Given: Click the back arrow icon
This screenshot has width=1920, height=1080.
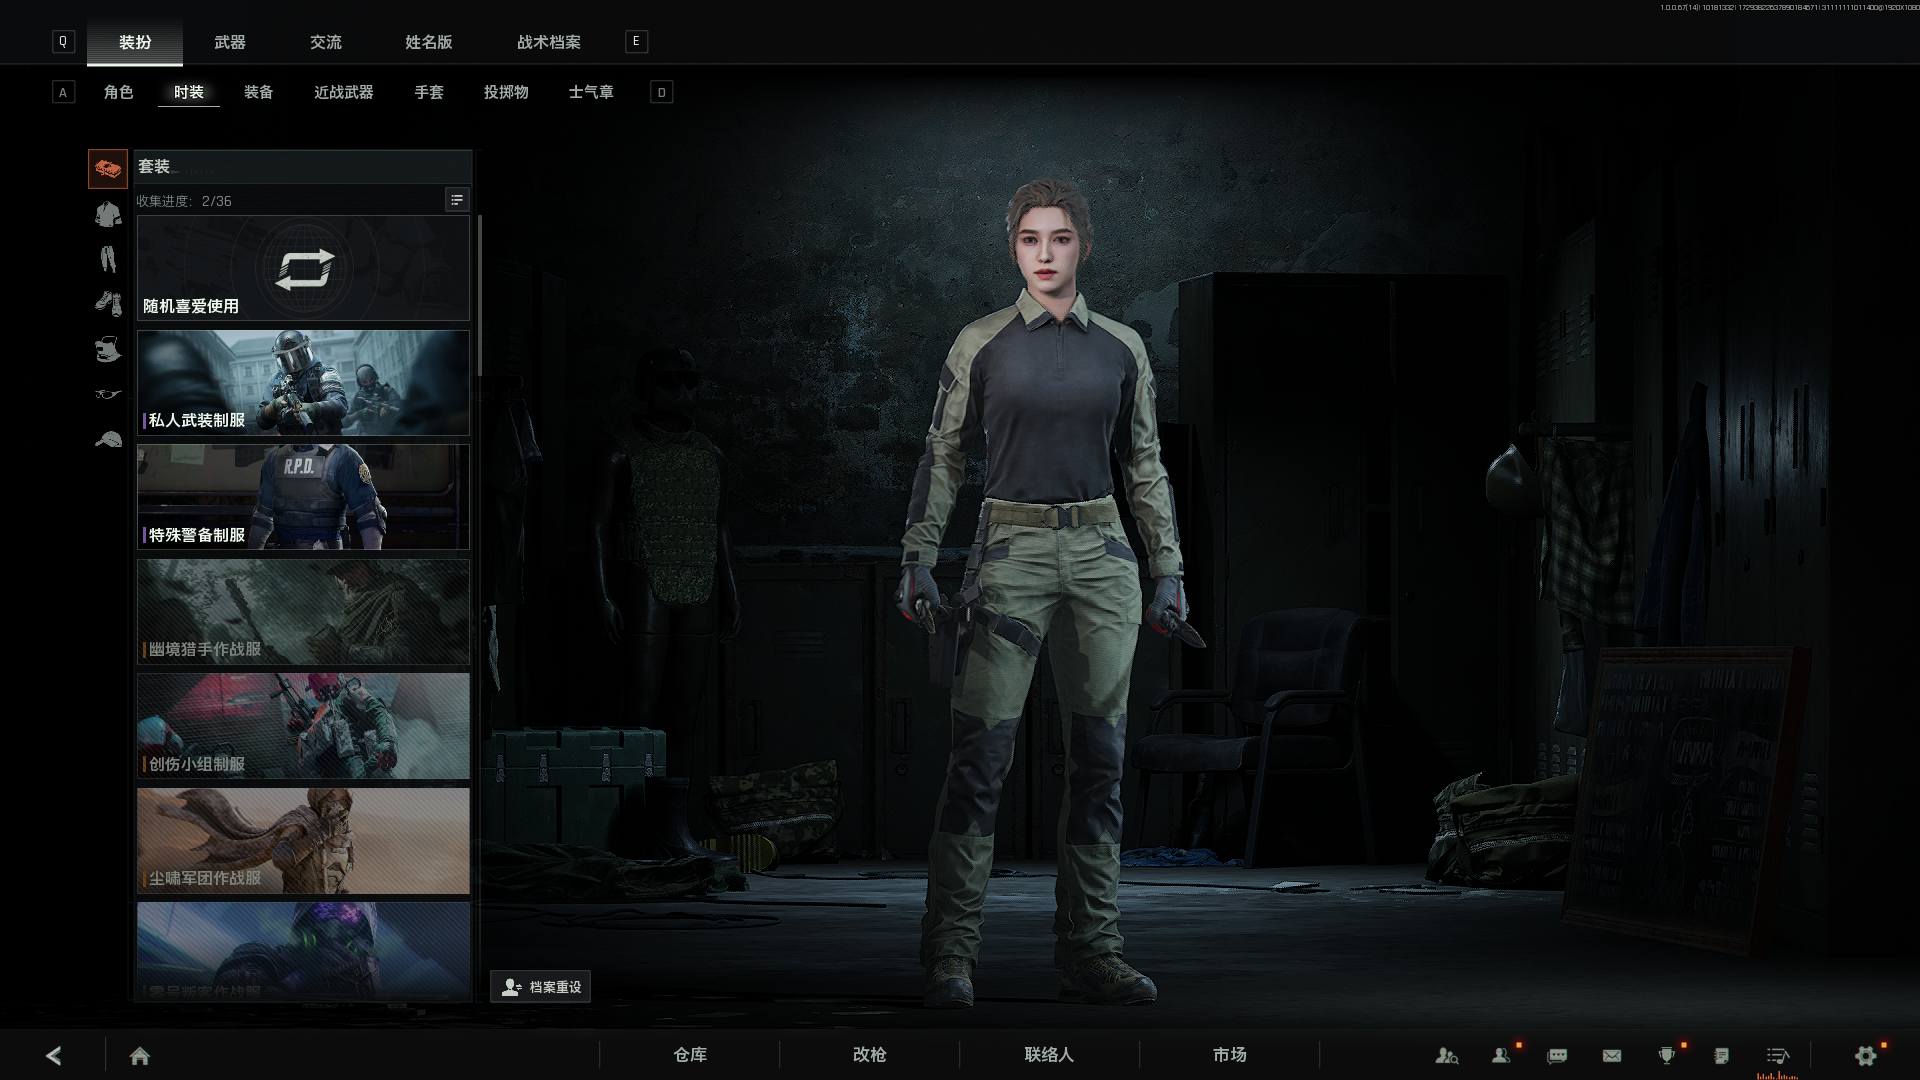Looking at the screenshot, I should point(54,1055).
